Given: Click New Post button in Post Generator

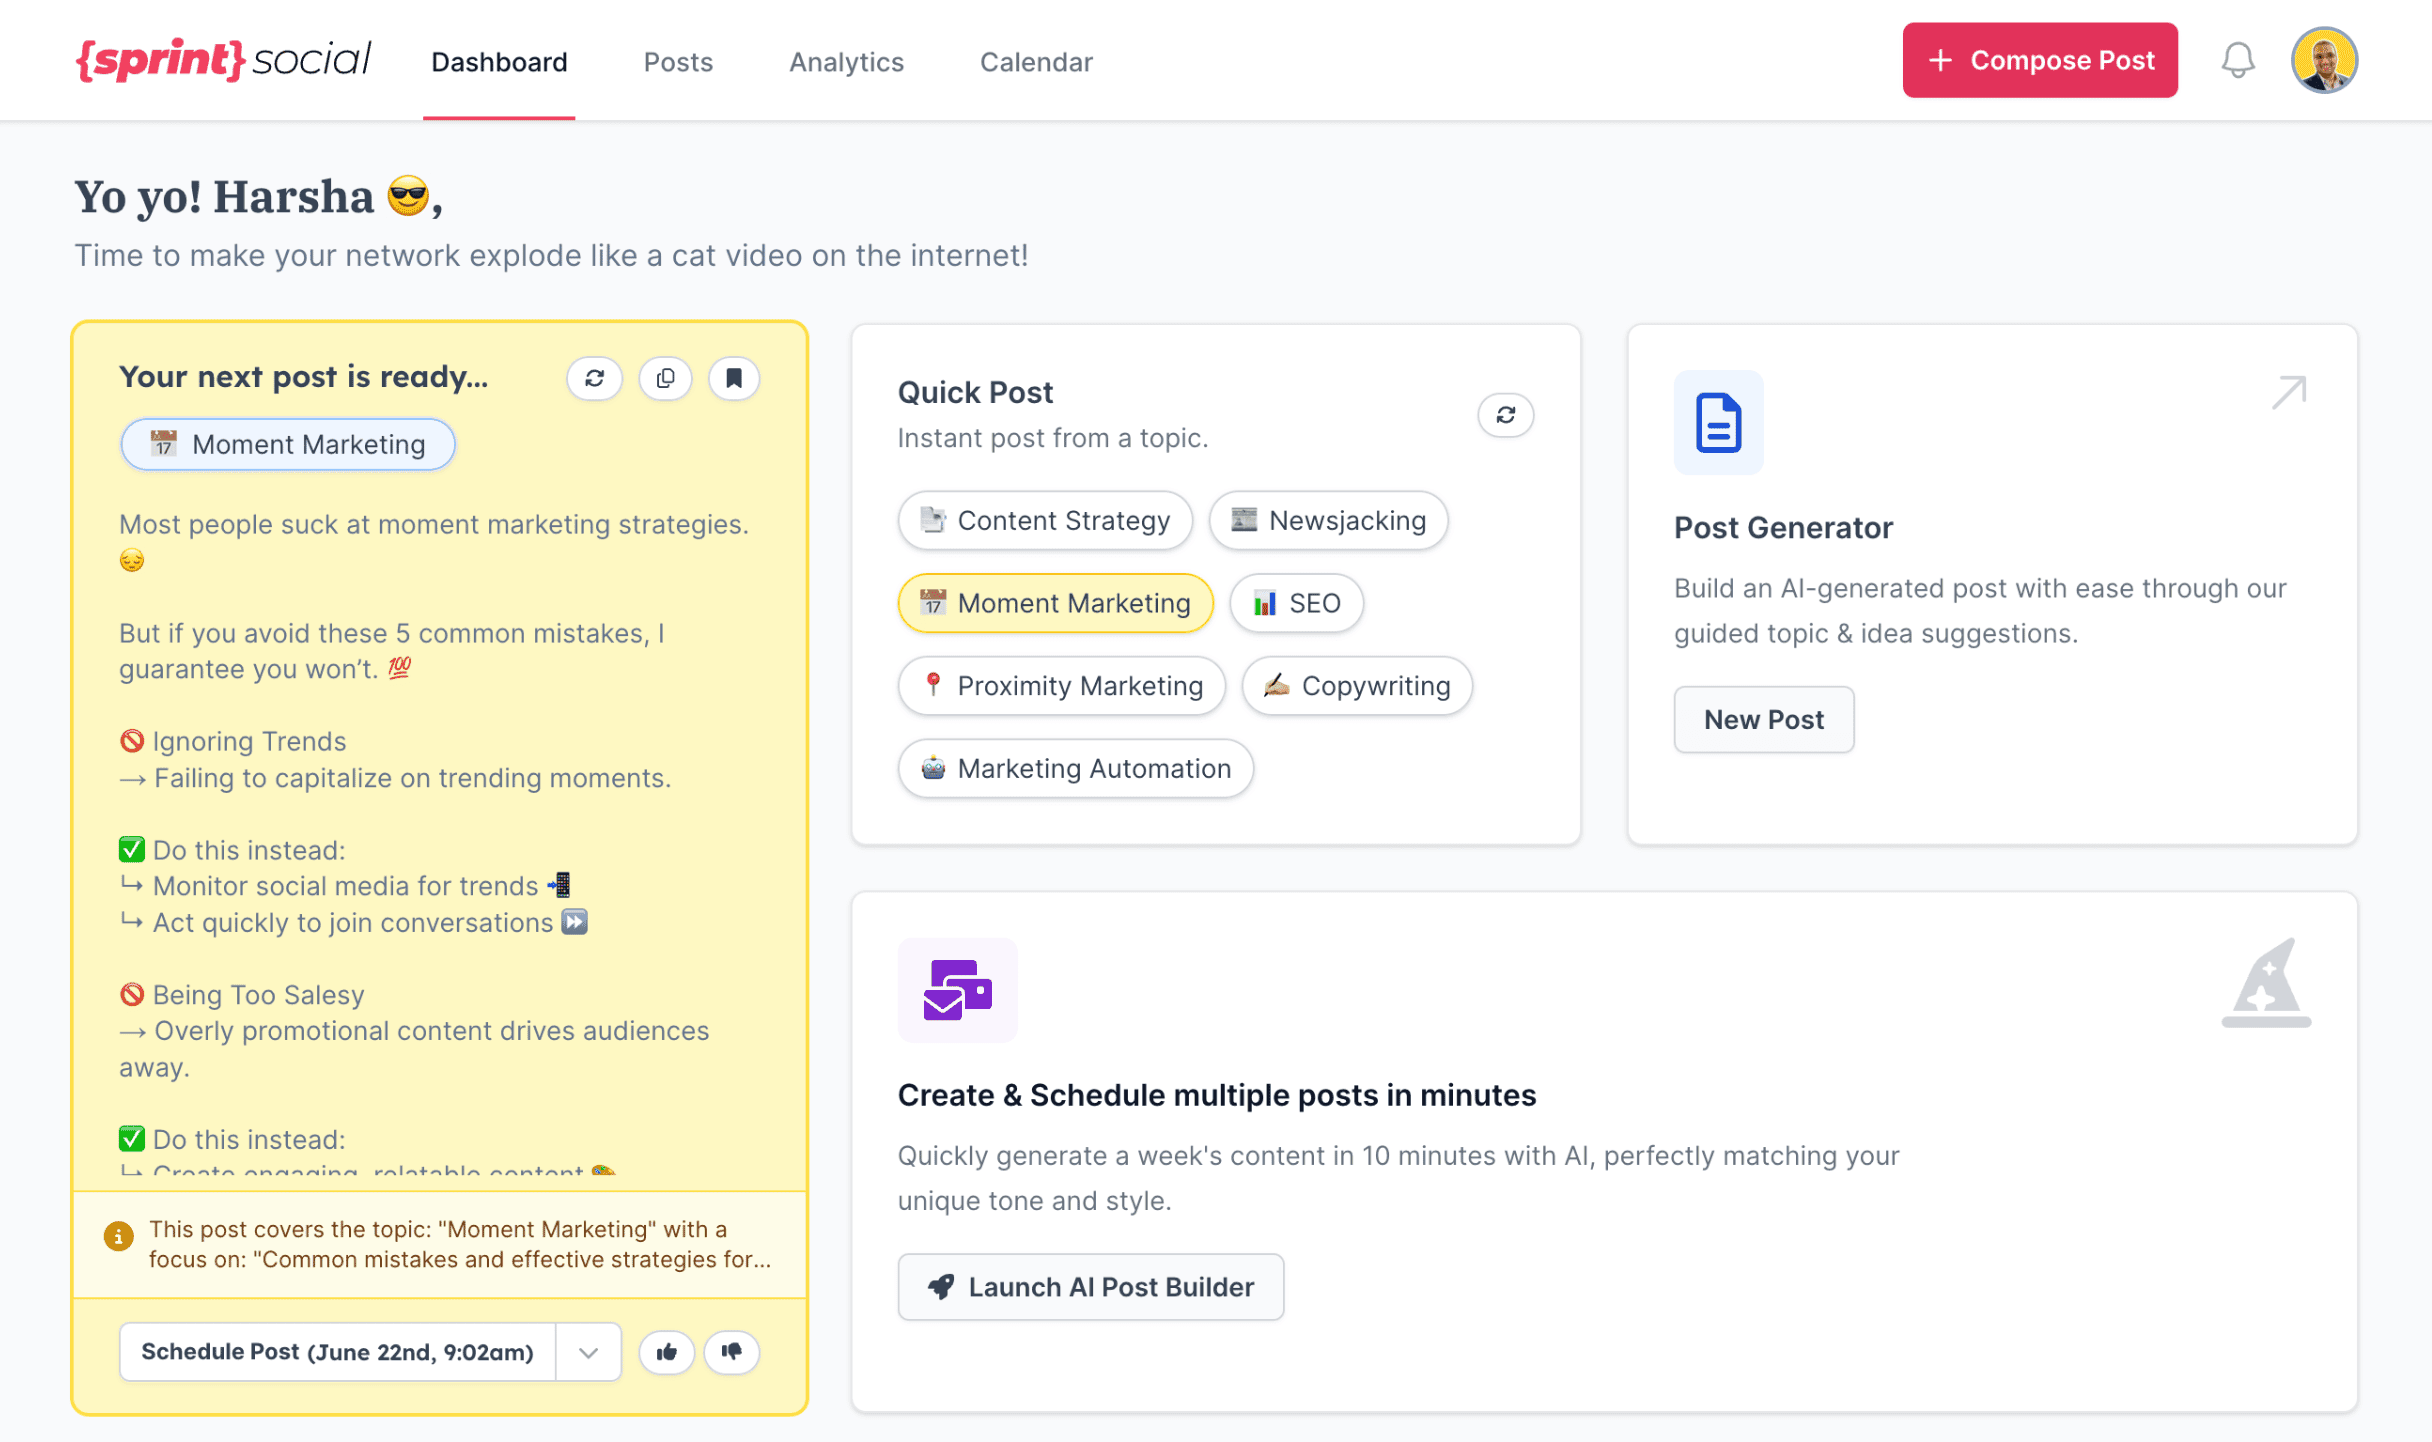Looking at the screenshot, I should (x=1764, y=719).
